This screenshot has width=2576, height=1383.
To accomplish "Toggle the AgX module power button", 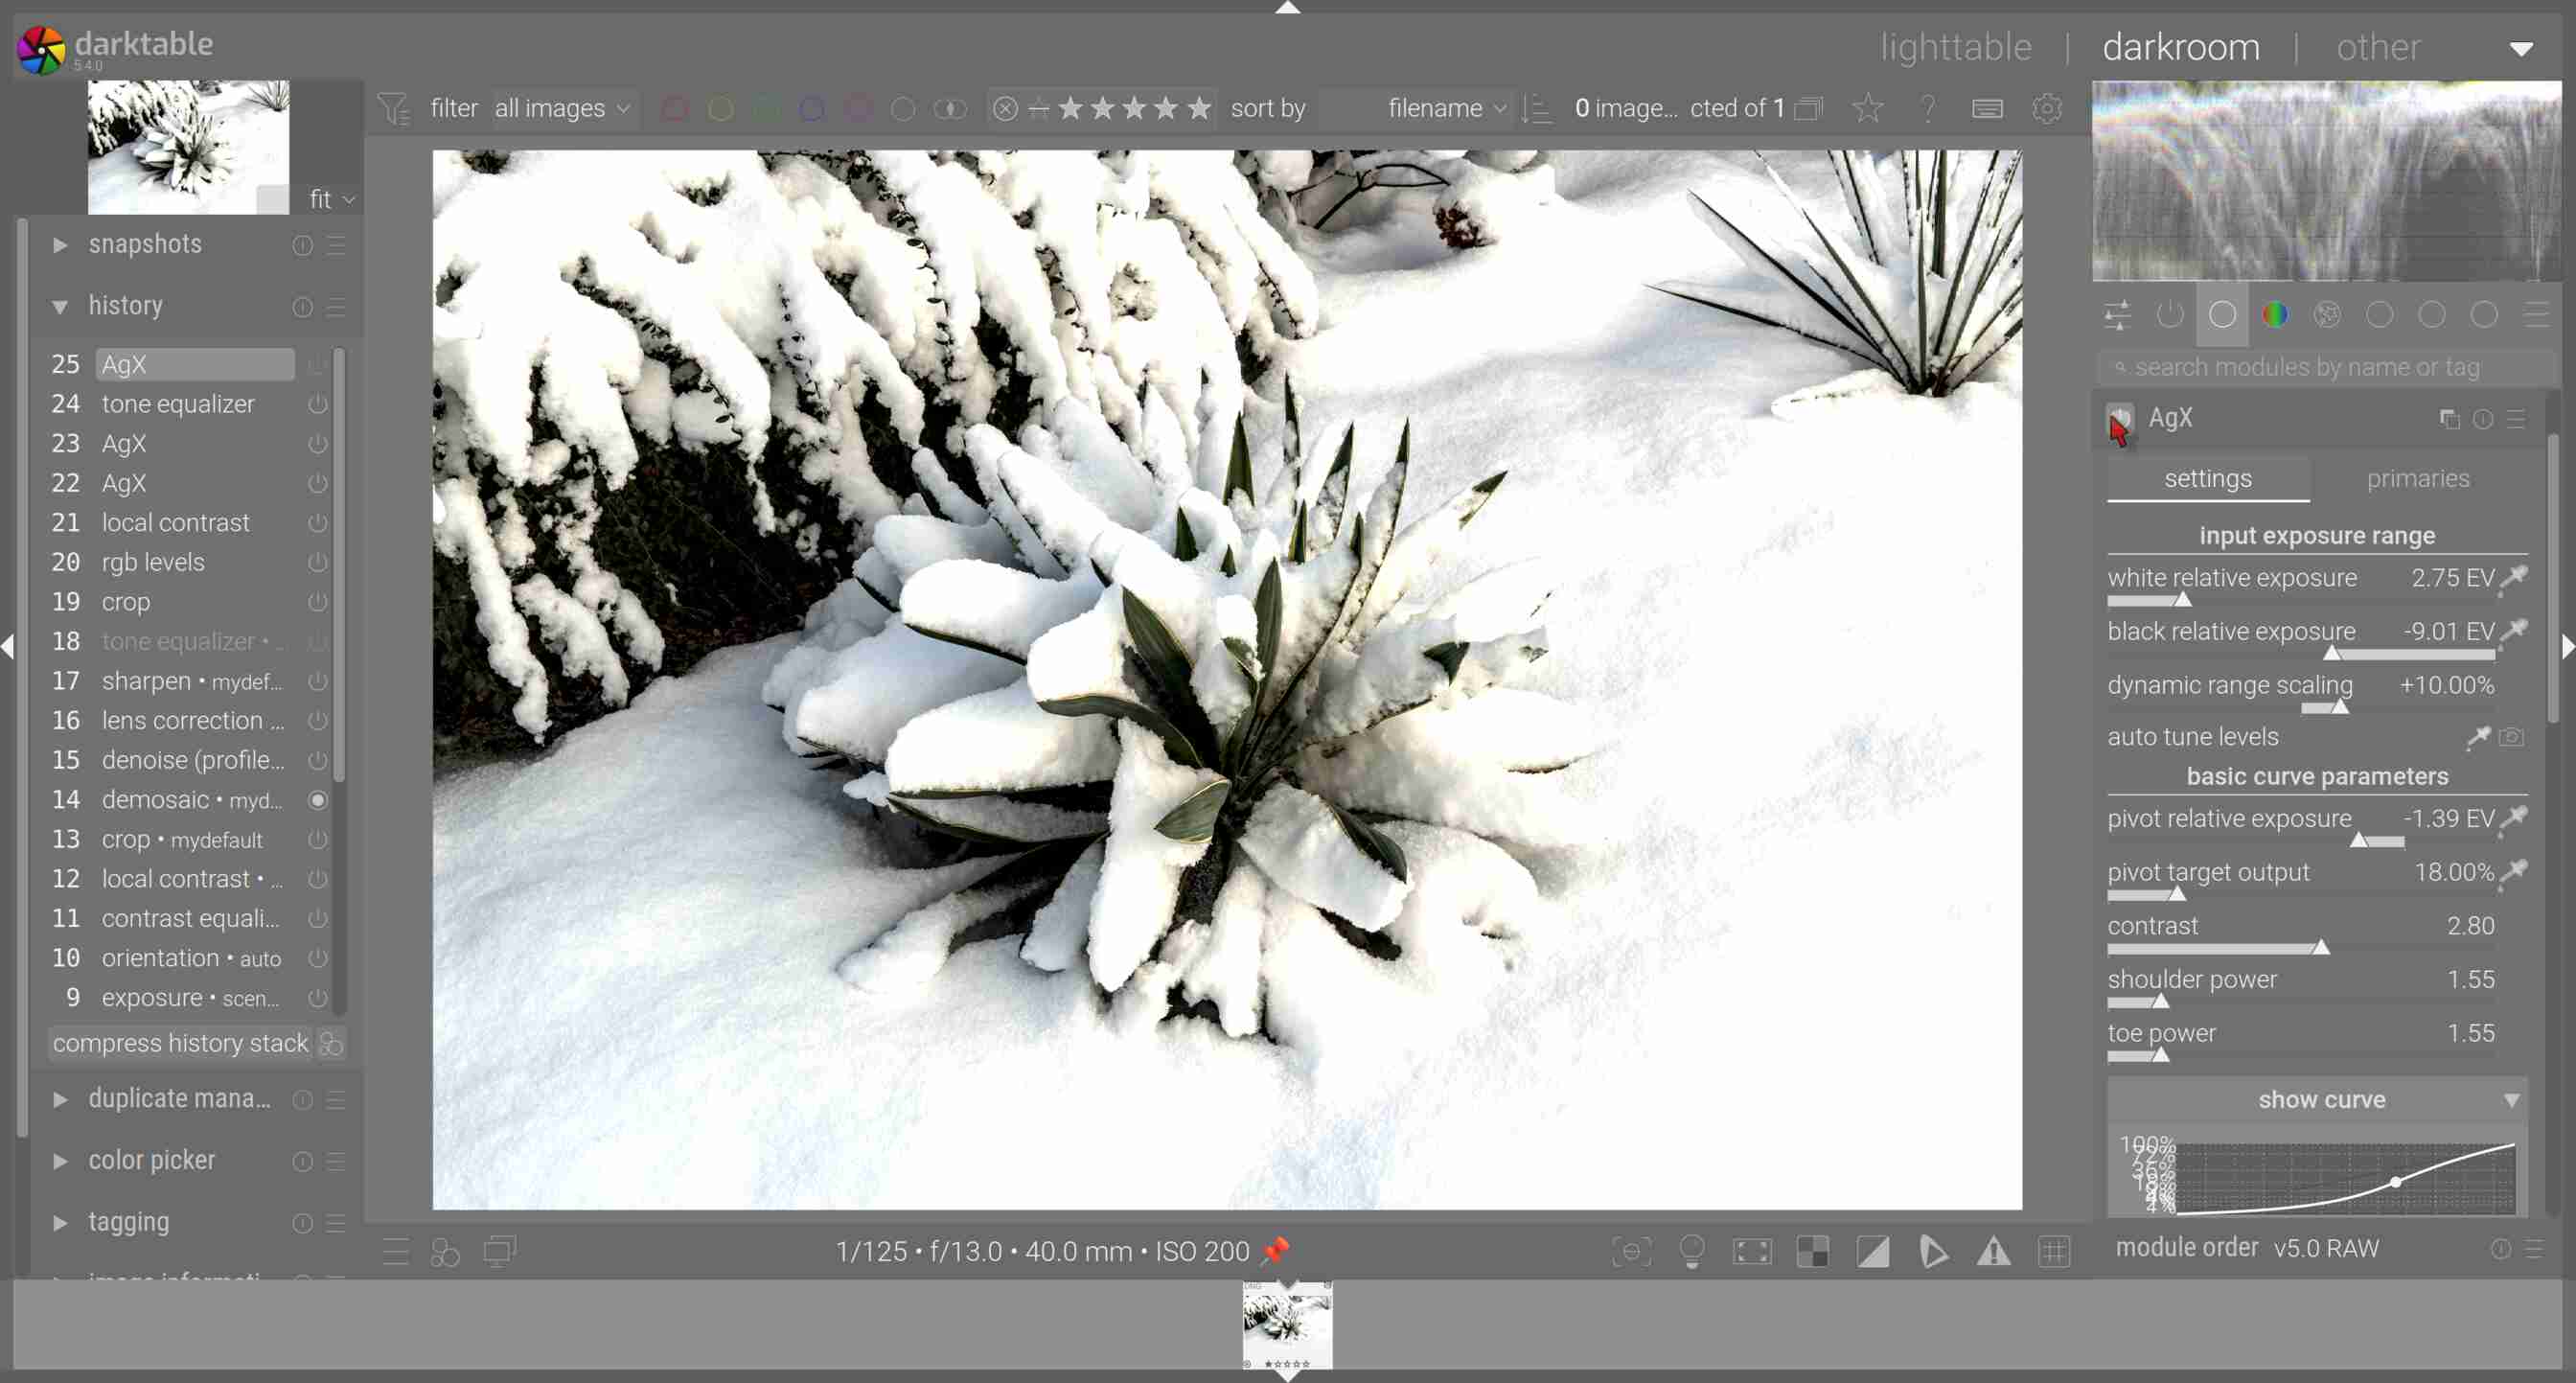I will 2120,418.
